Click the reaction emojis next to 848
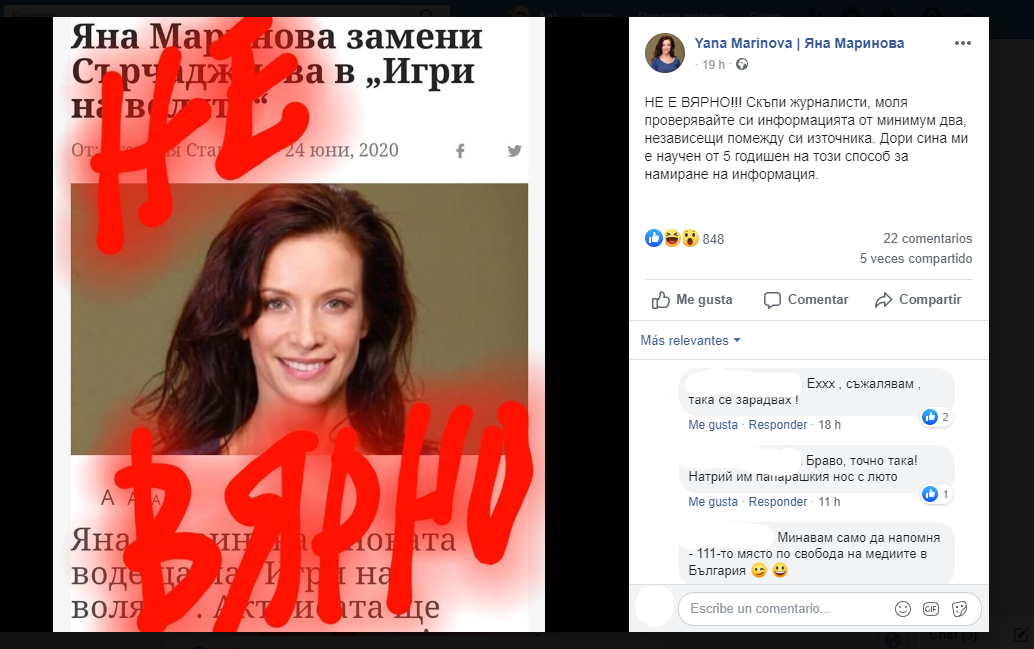 tap(672, 238)
